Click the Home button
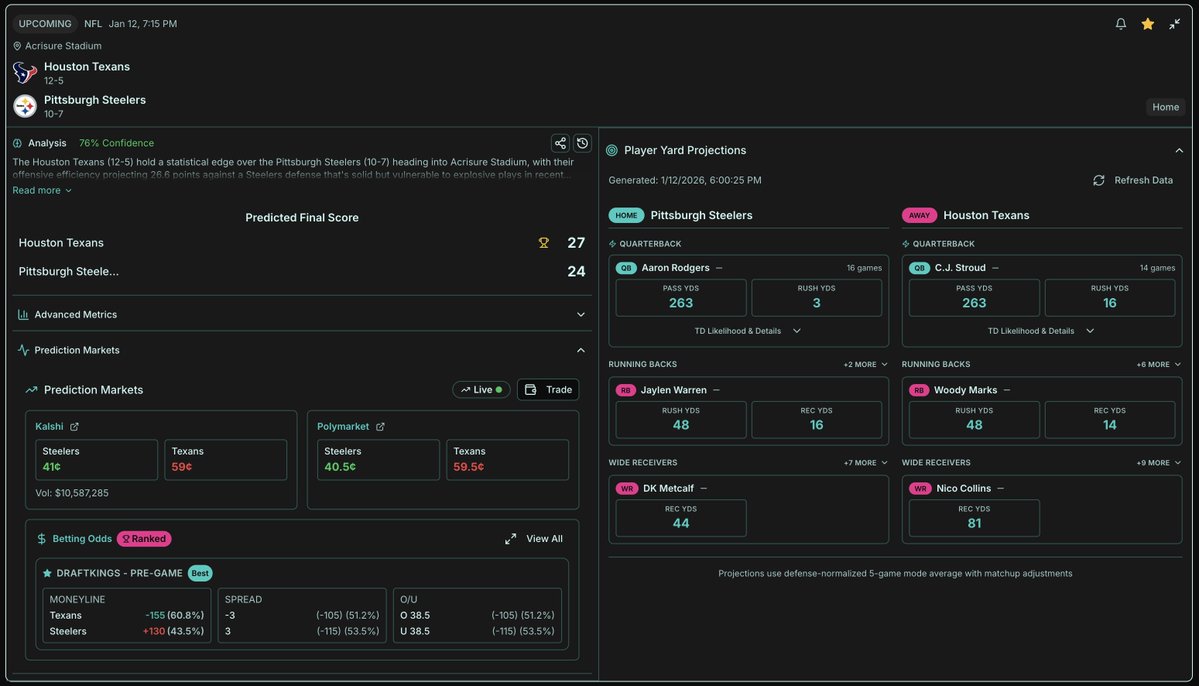The image size is (1199, 686). [x=1165, y=107]
